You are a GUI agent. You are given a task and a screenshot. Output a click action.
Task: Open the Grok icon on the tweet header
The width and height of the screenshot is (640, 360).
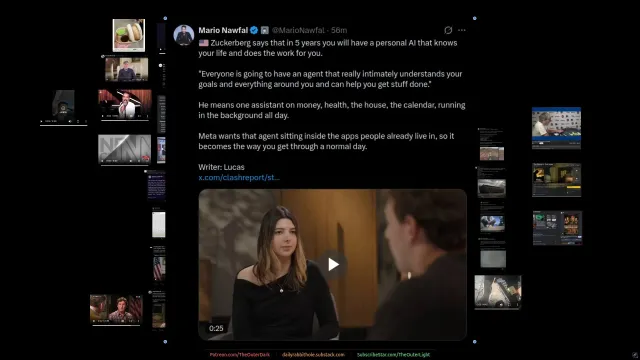(x=448, y=30)
